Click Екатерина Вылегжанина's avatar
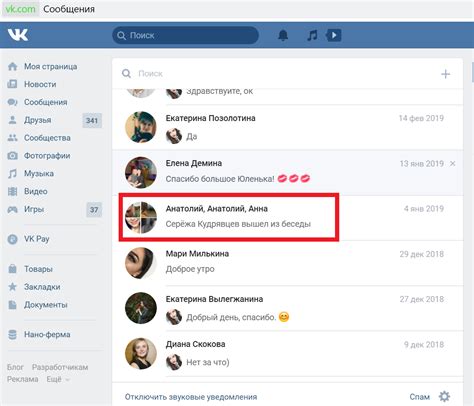 click(141, 308)
